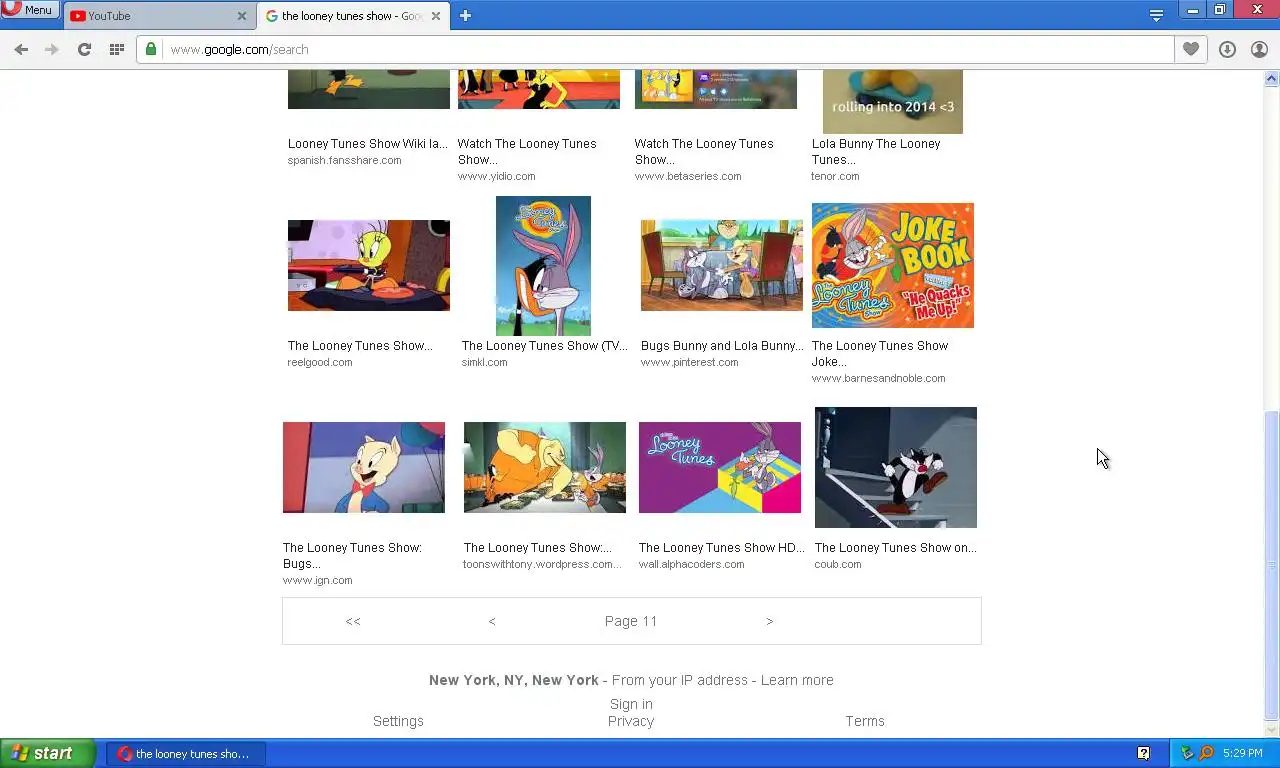
Task: Click the vertical scrollbar thumb
Action: 1272,565
